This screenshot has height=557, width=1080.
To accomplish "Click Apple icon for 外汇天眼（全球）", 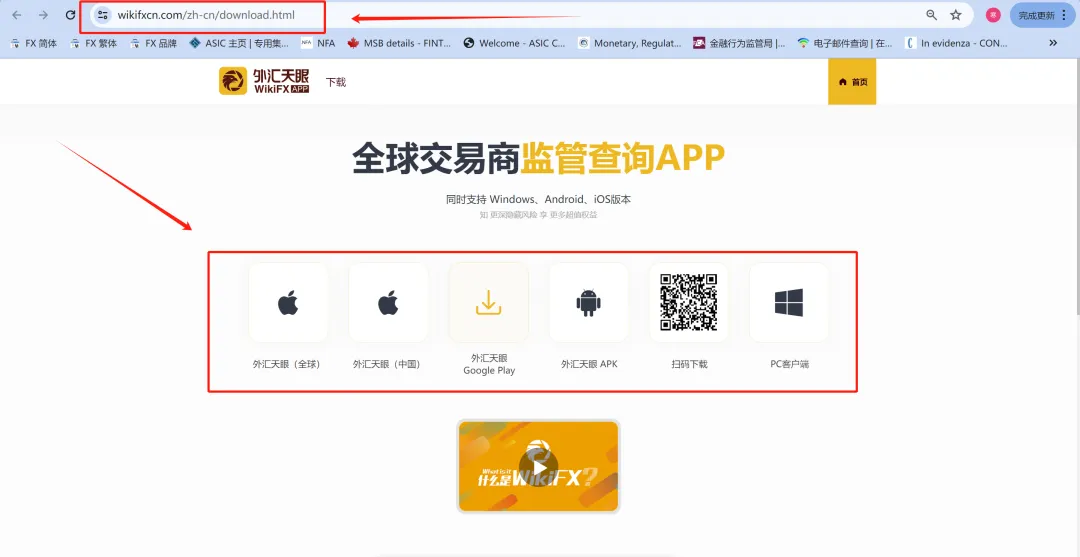I will 288,302.
